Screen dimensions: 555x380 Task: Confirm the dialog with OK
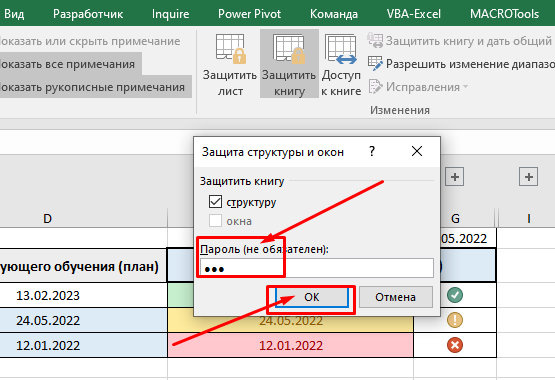coord(312,297)
